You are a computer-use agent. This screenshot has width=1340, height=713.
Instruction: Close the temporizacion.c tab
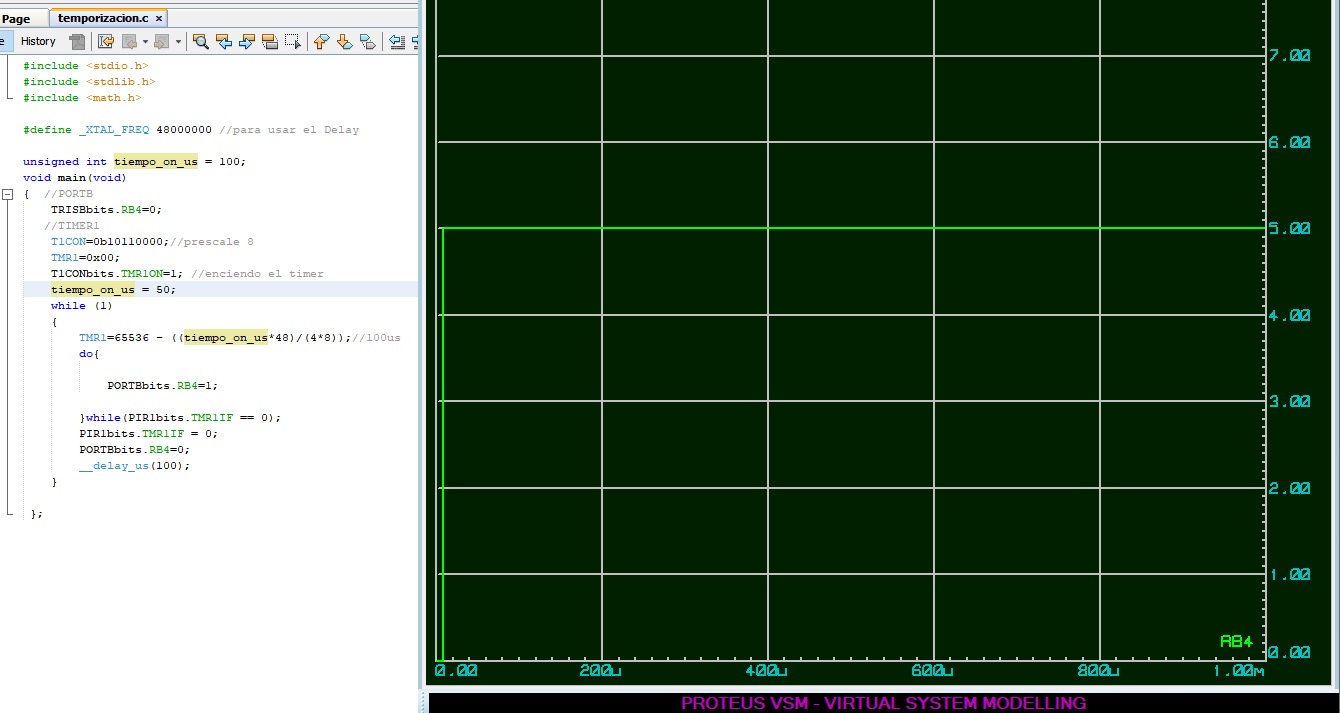[159, 18]
